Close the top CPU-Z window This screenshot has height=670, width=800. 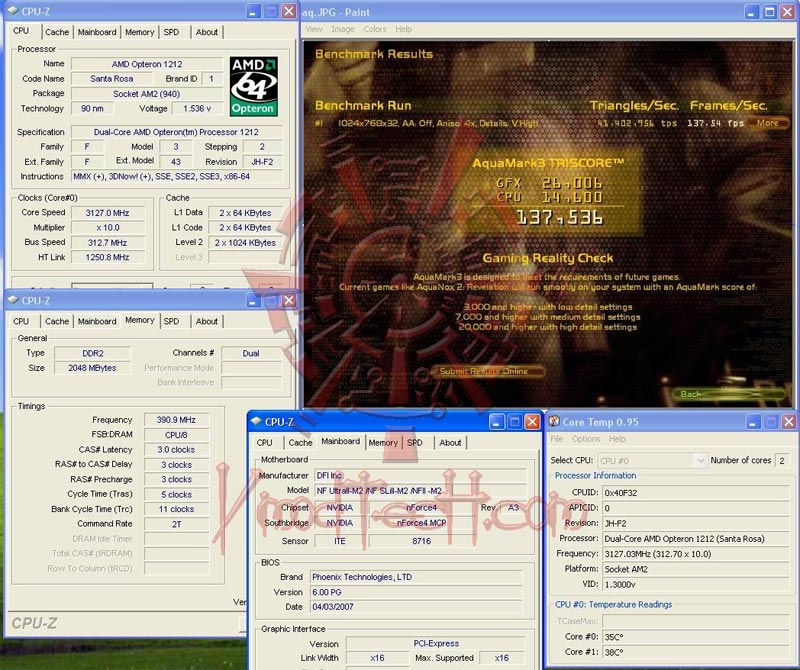click(x=289, y=11)
